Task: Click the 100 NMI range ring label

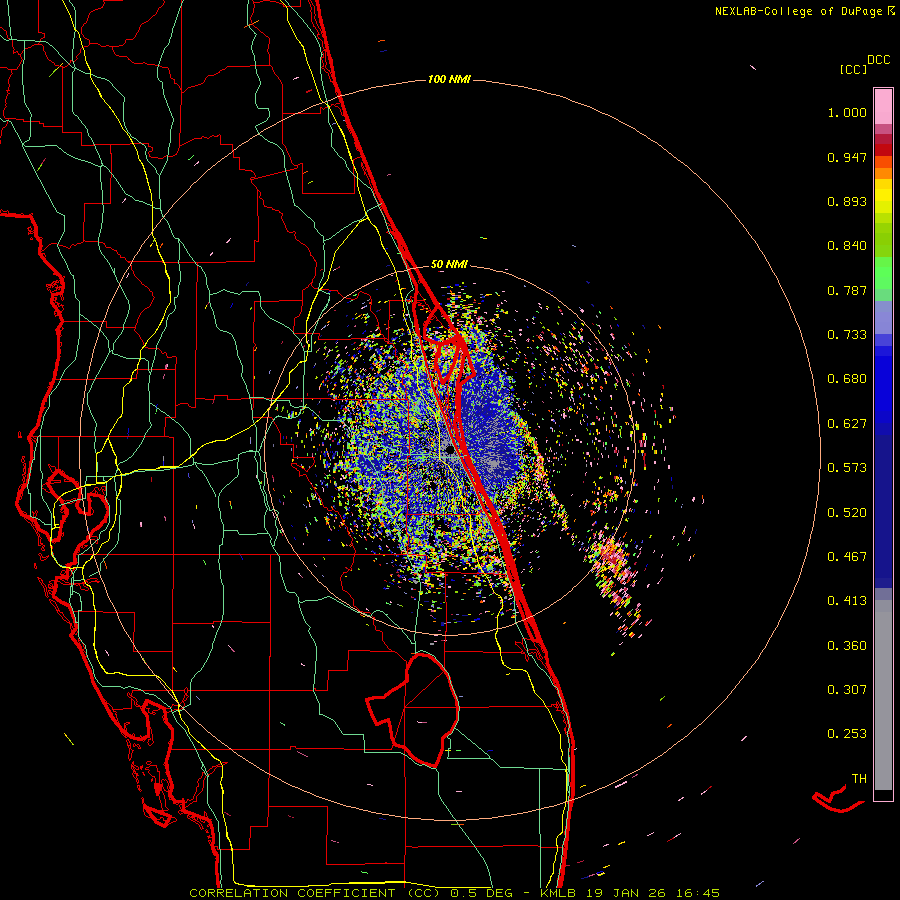Action: click(x=449, y=79)
